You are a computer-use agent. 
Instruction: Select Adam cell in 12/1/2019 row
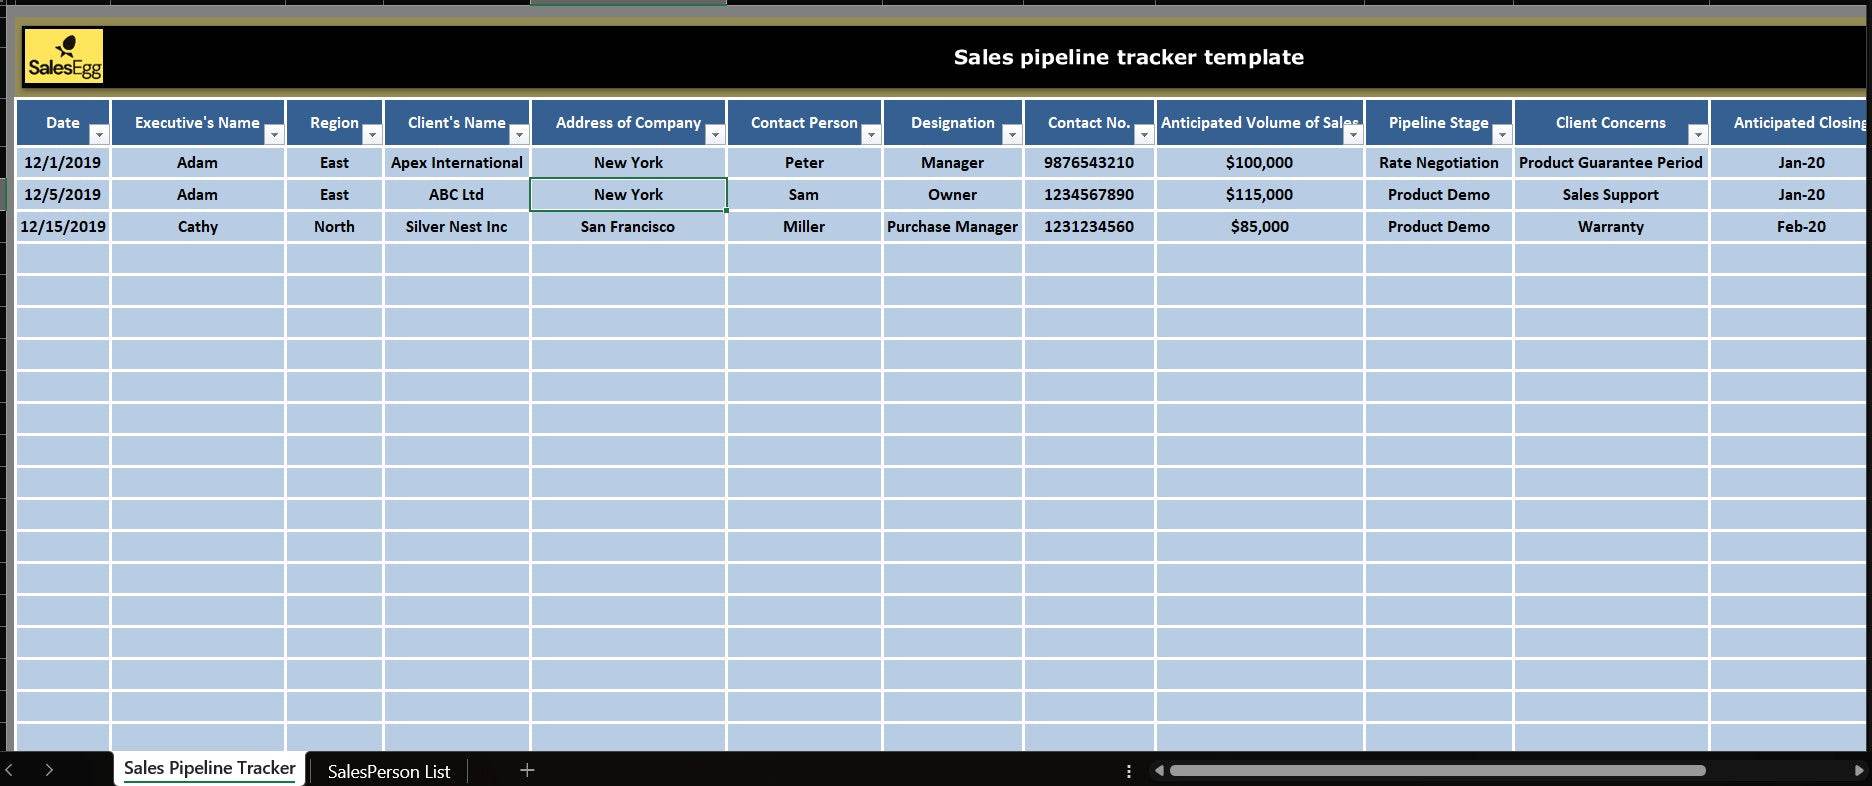coord(198,162)
